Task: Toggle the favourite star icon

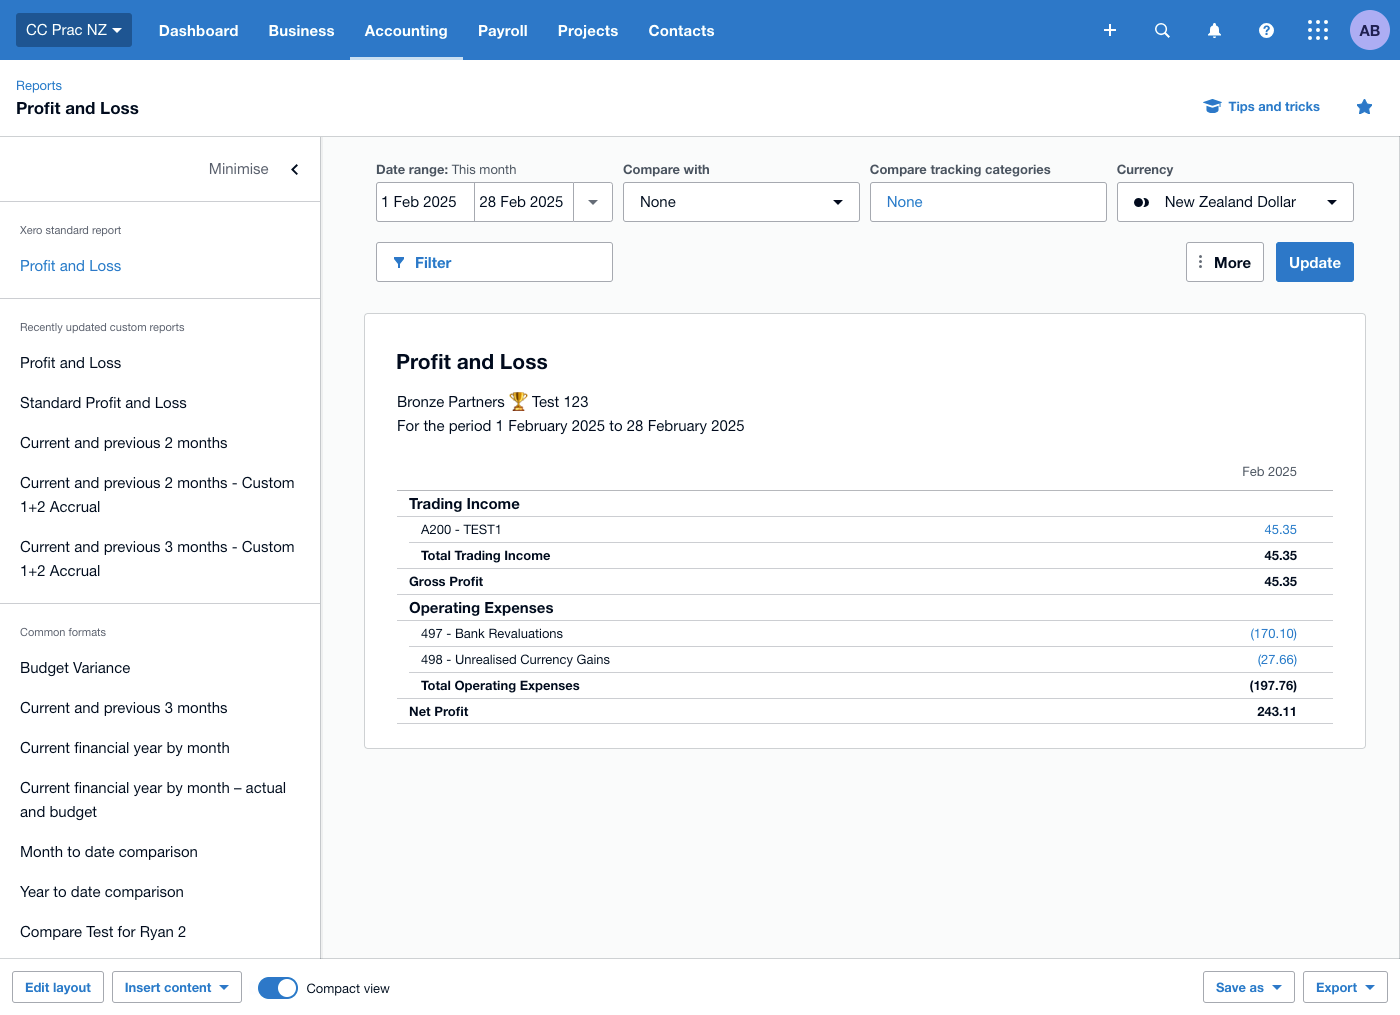Action: pos(1364,107)
